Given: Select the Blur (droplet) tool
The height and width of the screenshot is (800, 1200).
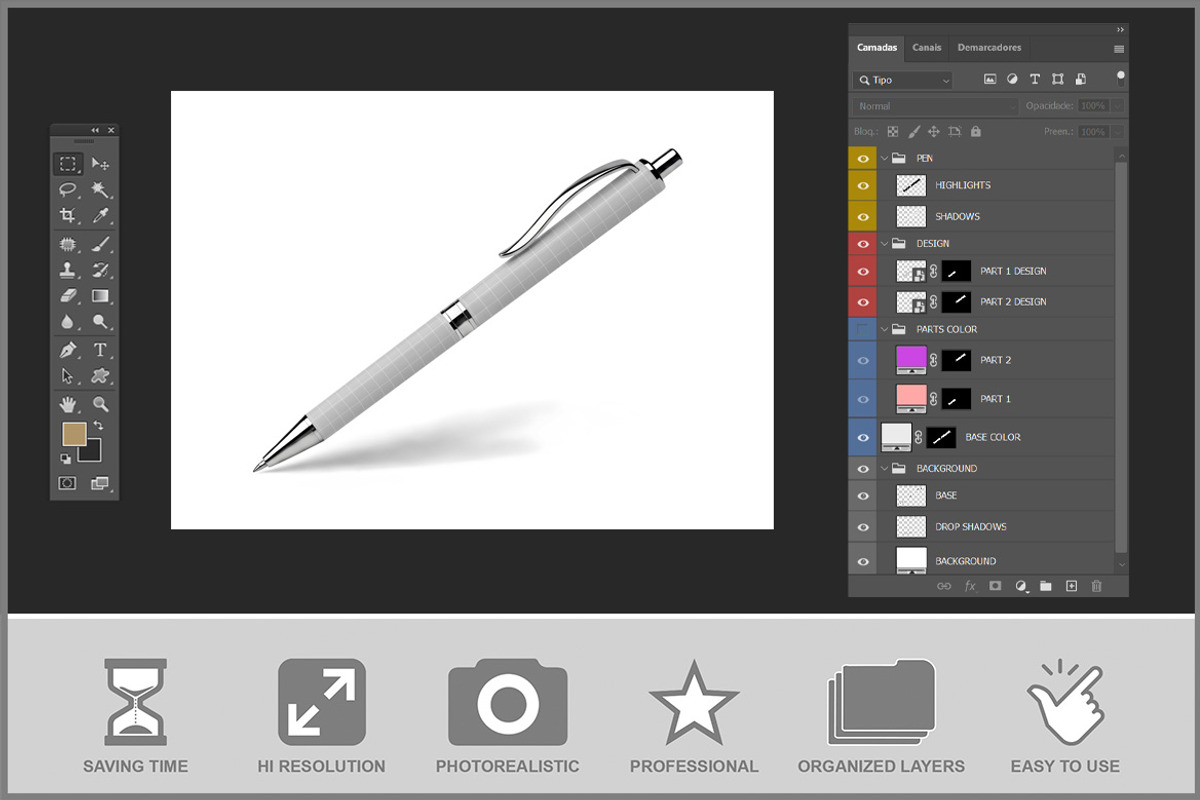Looking at the screenshot, I should (x=68, y=321).
